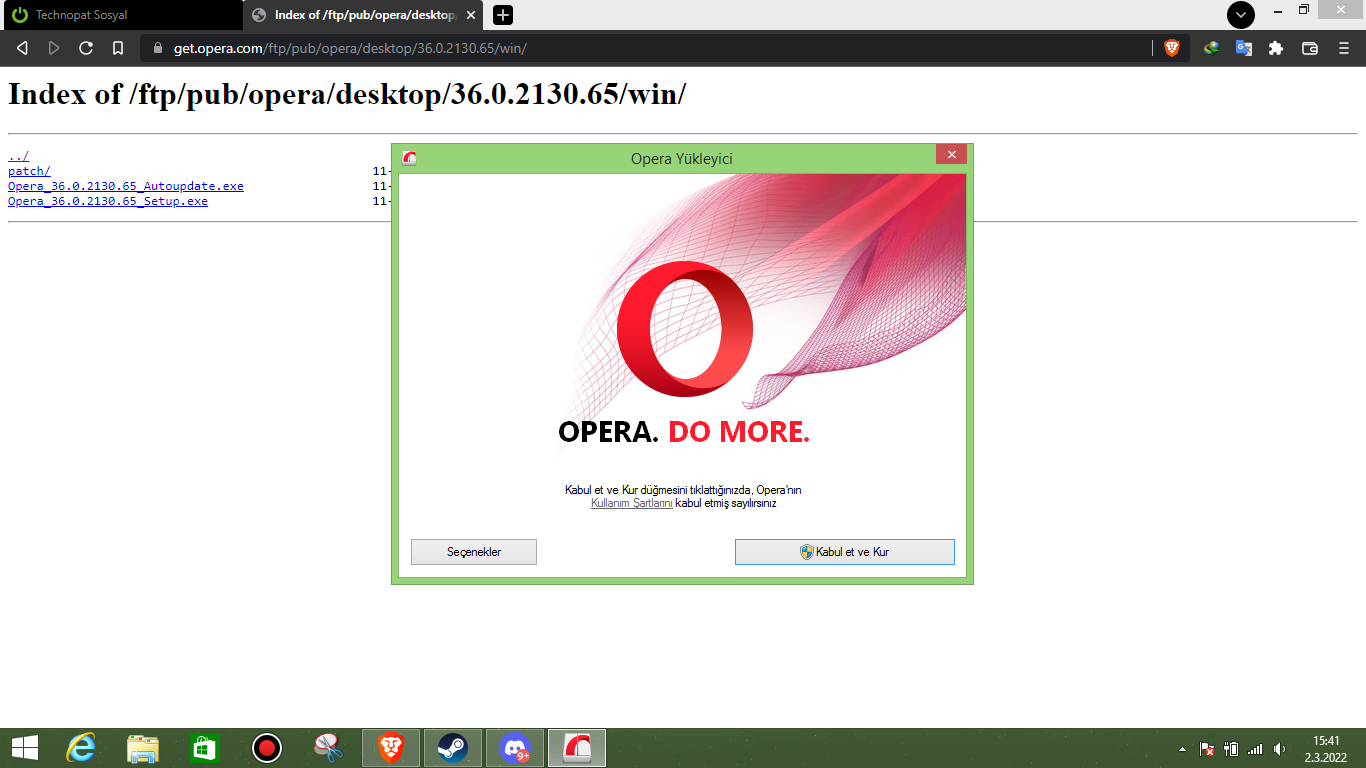Viewport: 1366px width, 768px height.
Task: Open the Internet Download Manager extension icon
Action: 1211,48
